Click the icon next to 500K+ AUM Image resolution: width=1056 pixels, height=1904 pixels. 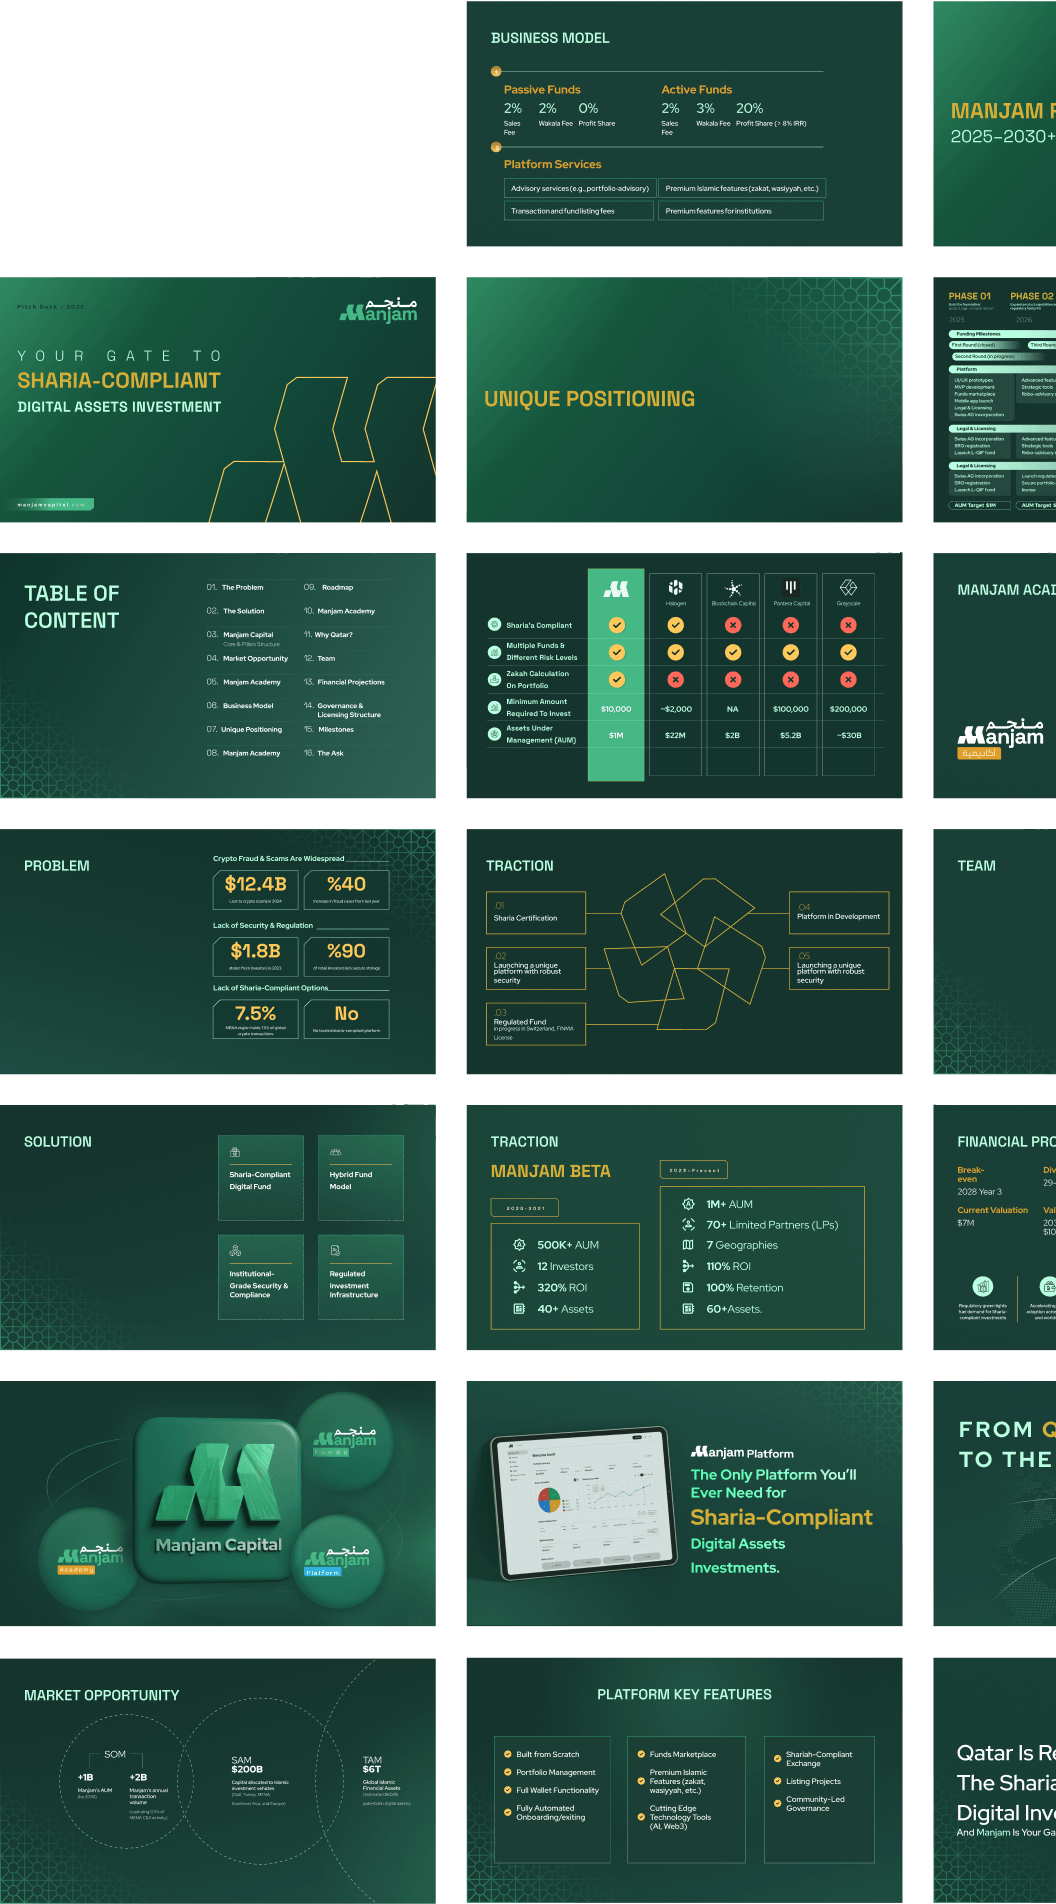click(x=519, y=1245)
